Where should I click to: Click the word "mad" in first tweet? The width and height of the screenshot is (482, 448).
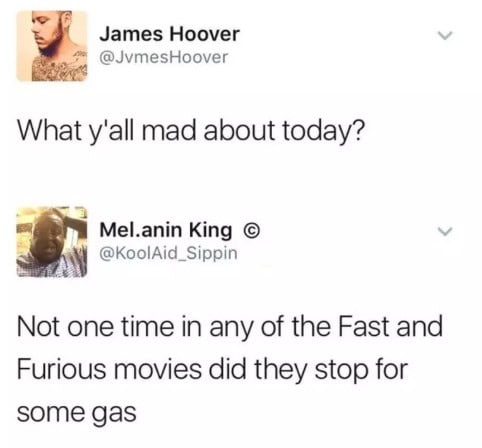169,129
